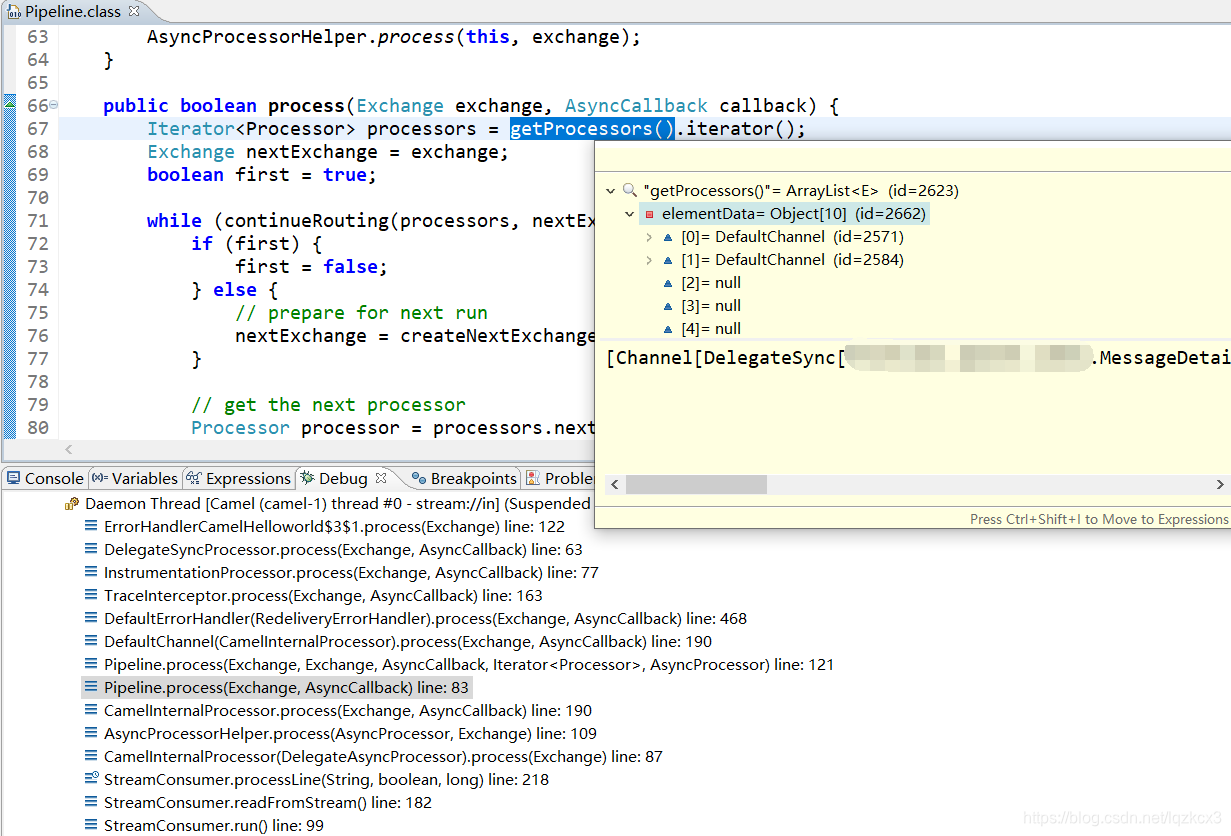
Task: Close the Debug view tab
Action: (x=381, y=478)
